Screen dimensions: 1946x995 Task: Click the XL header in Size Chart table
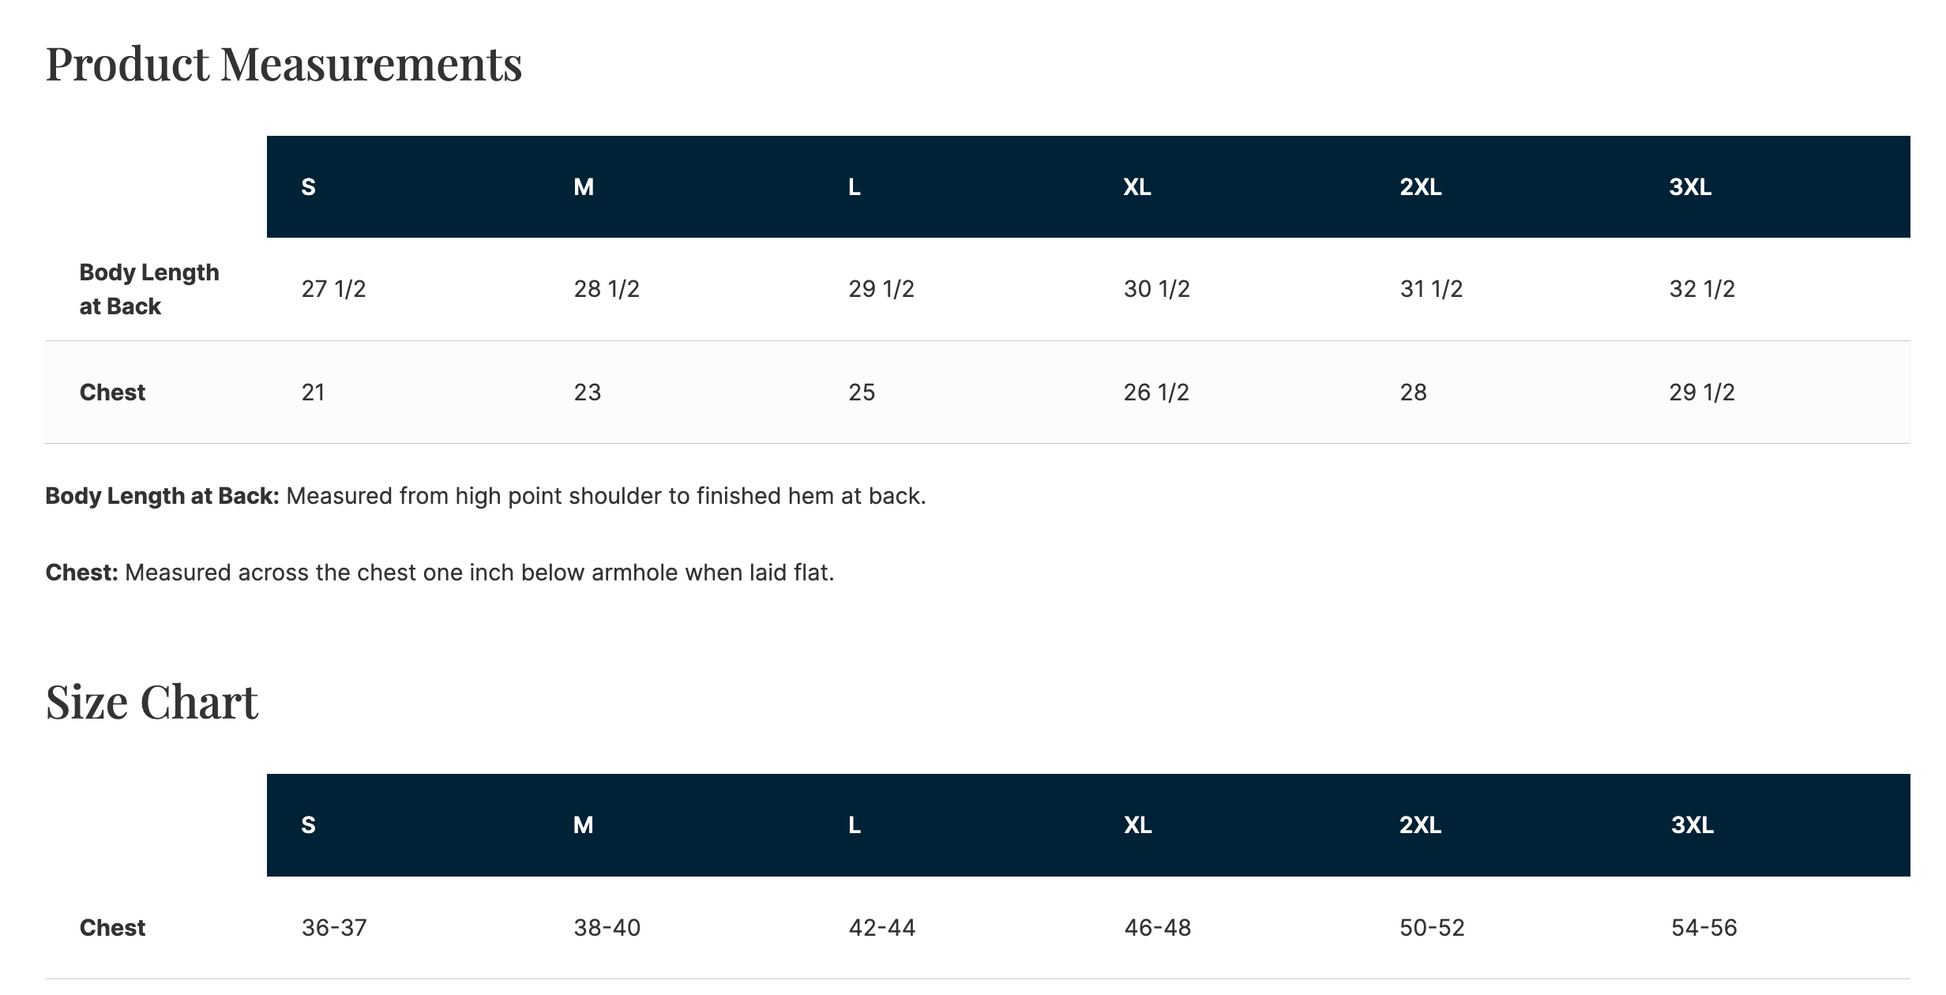coord(1137,825)
